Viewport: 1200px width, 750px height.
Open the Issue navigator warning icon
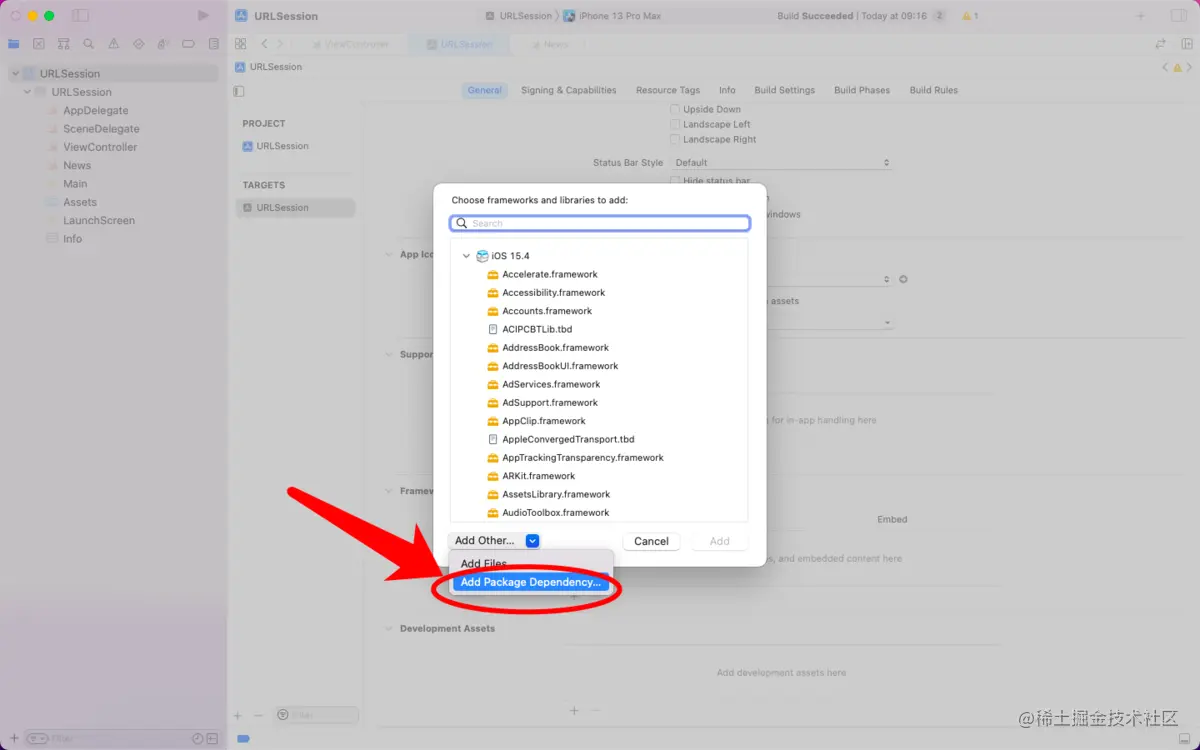pos(114,44)
